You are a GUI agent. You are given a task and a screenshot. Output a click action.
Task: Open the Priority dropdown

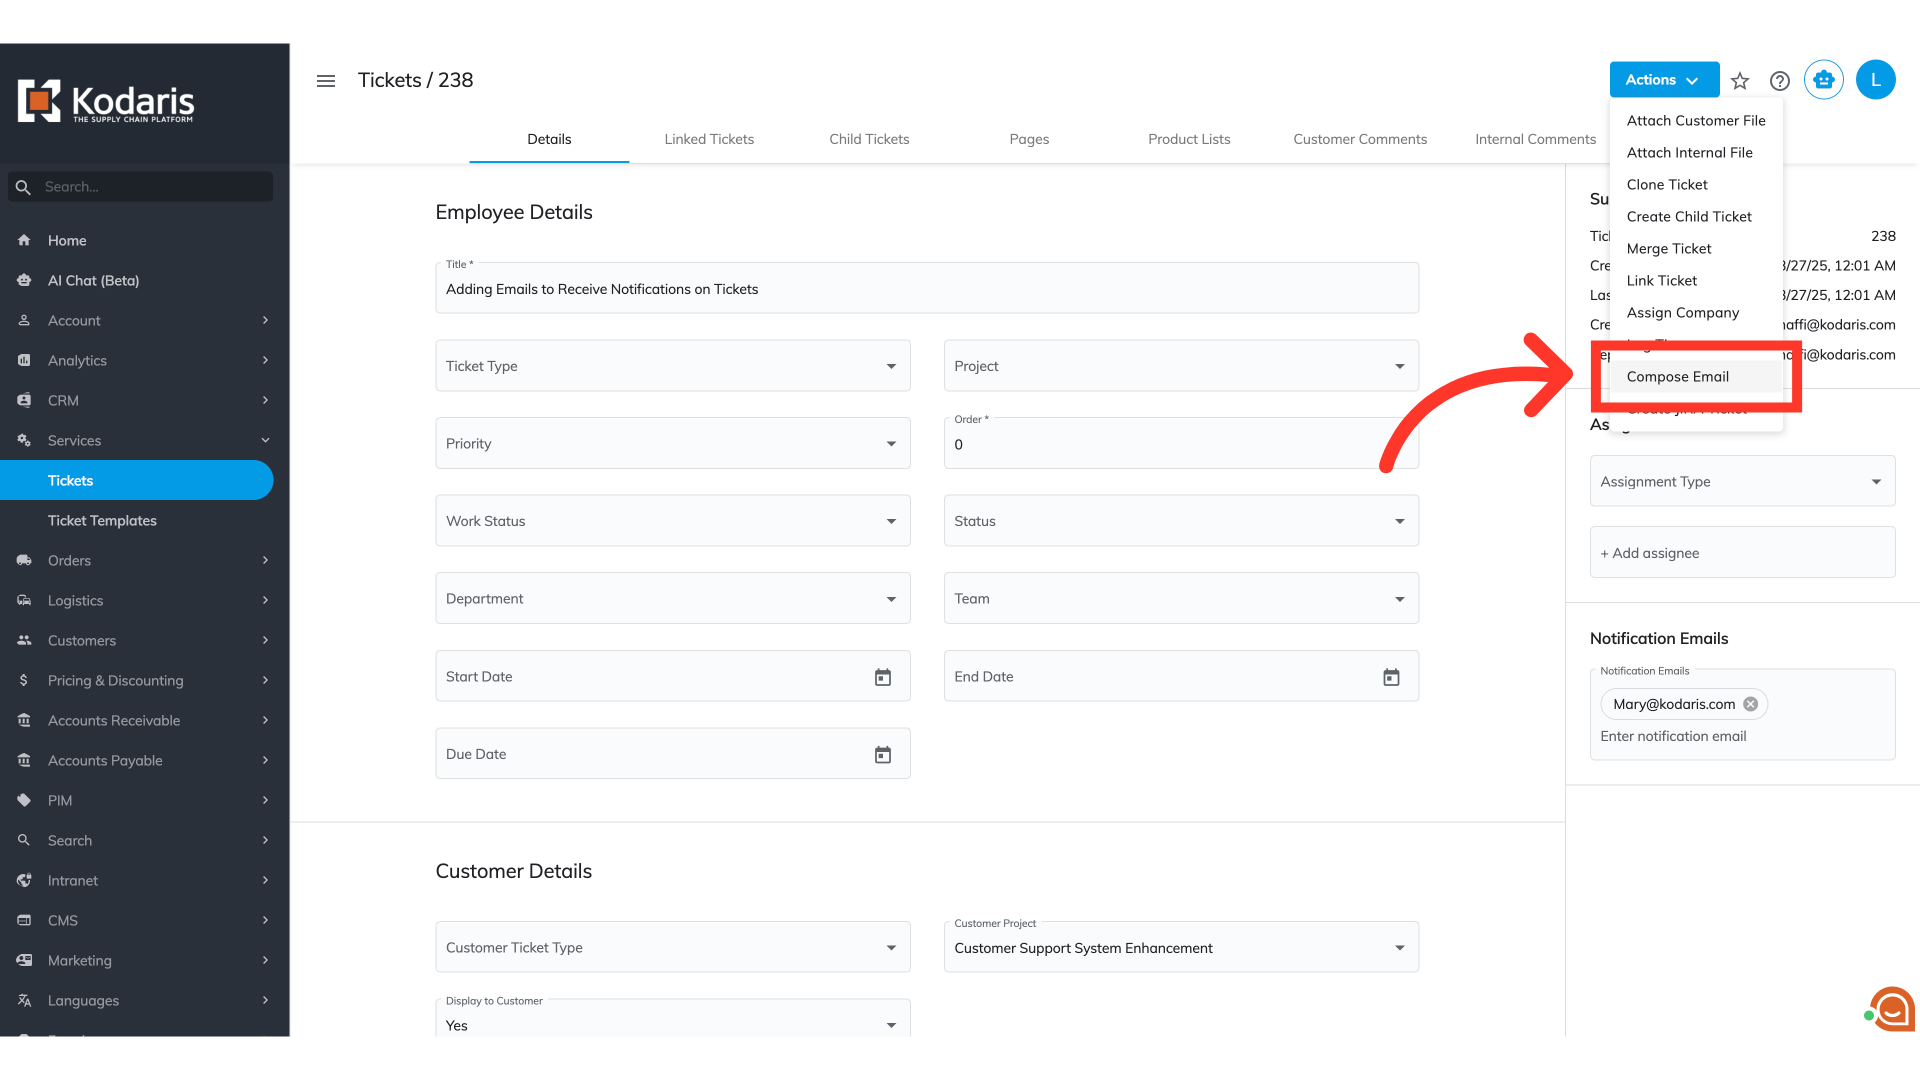[x=672, y=444]
